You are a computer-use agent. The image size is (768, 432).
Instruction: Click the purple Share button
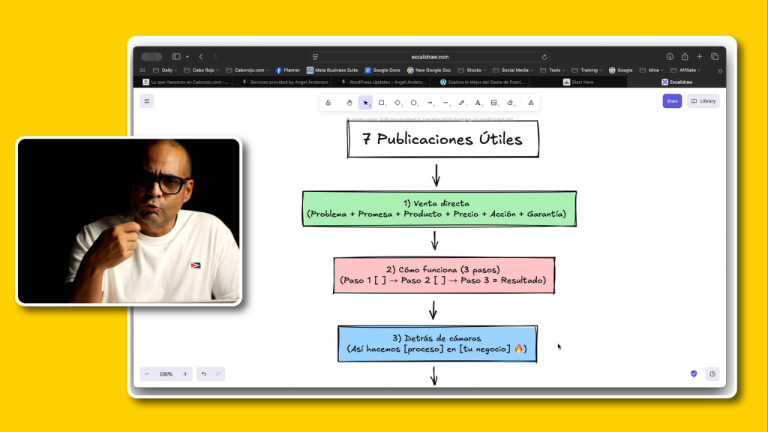(672, 101)
